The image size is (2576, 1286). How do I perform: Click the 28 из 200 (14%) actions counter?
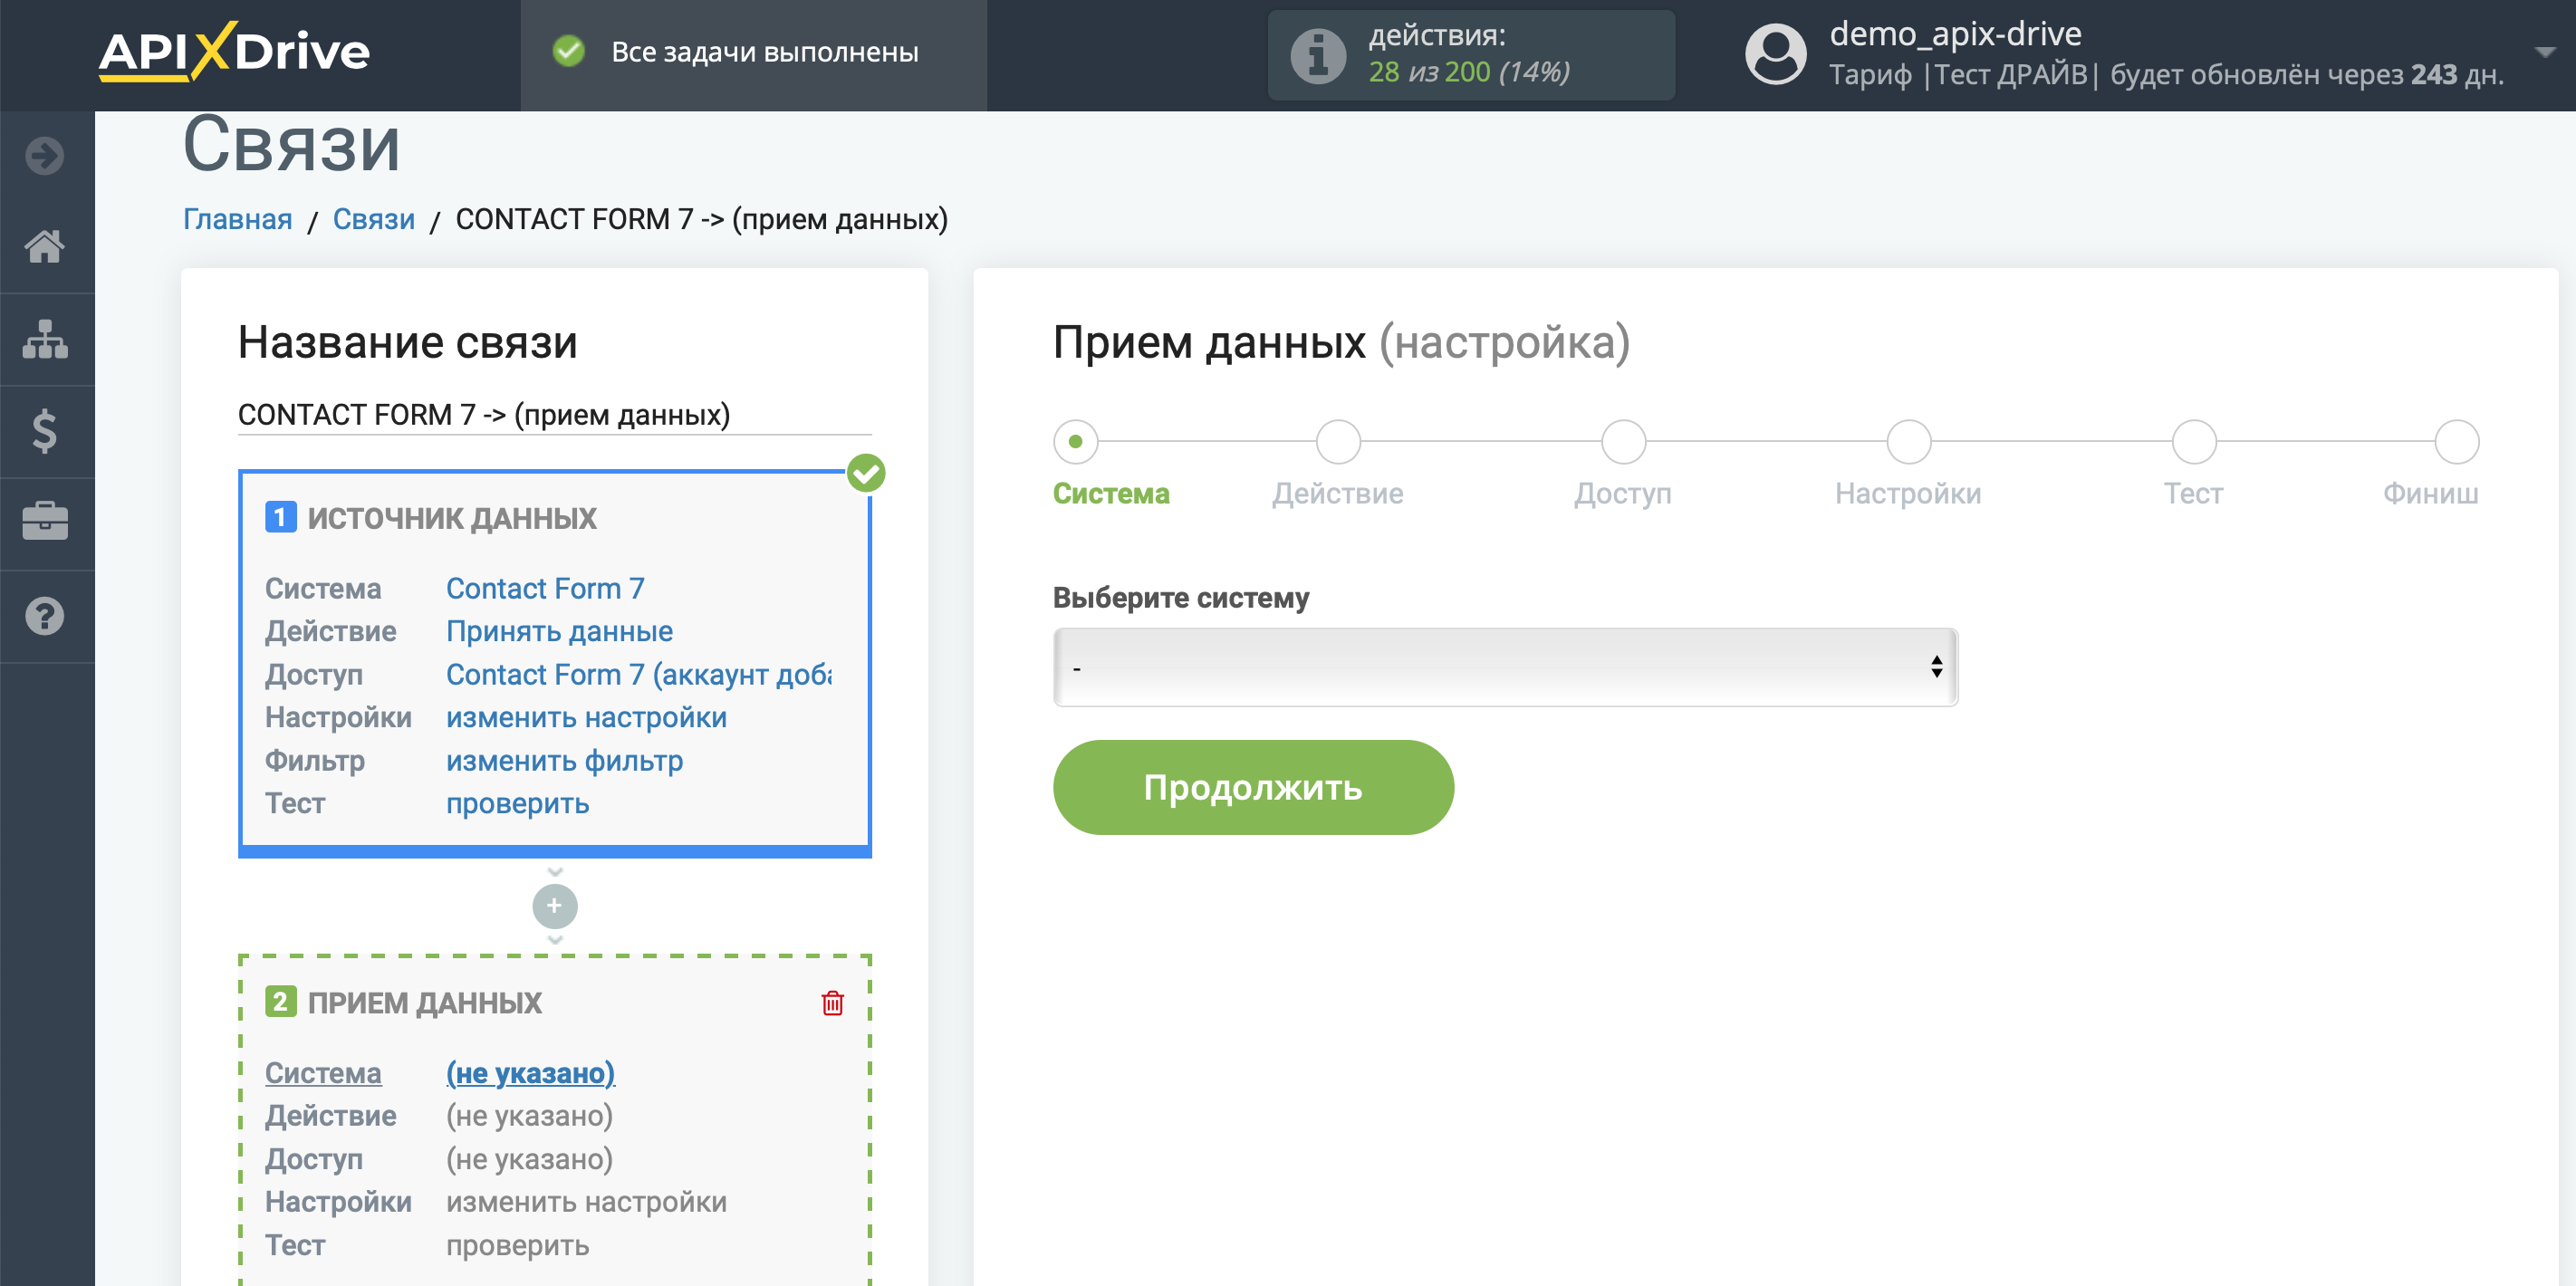(x=1469, y=72)
